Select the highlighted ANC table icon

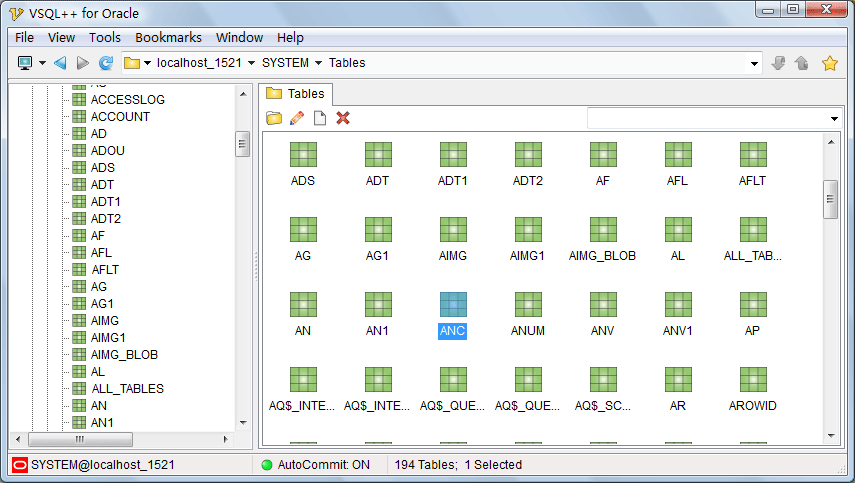[x=453, y=305]
